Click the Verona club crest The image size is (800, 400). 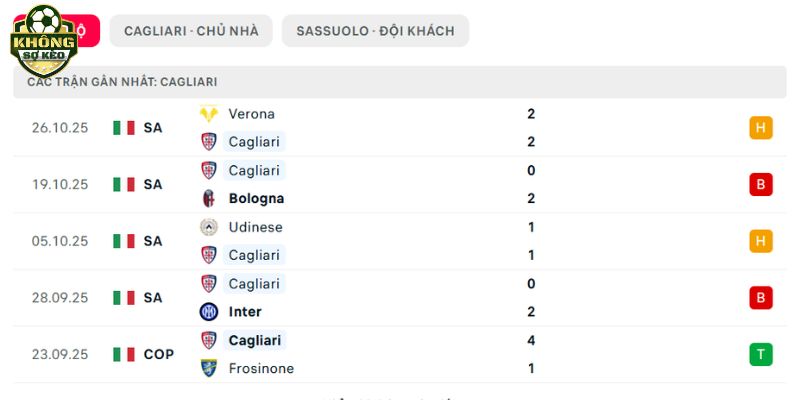209,114
